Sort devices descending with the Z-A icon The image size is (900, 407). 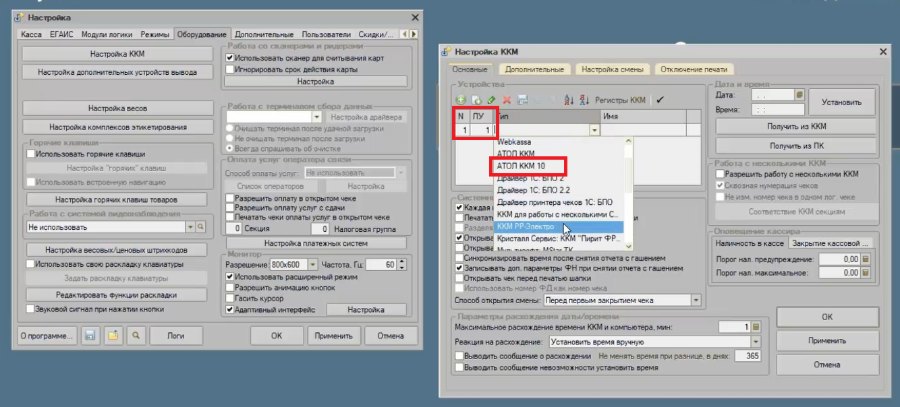(x=584, y=100)
